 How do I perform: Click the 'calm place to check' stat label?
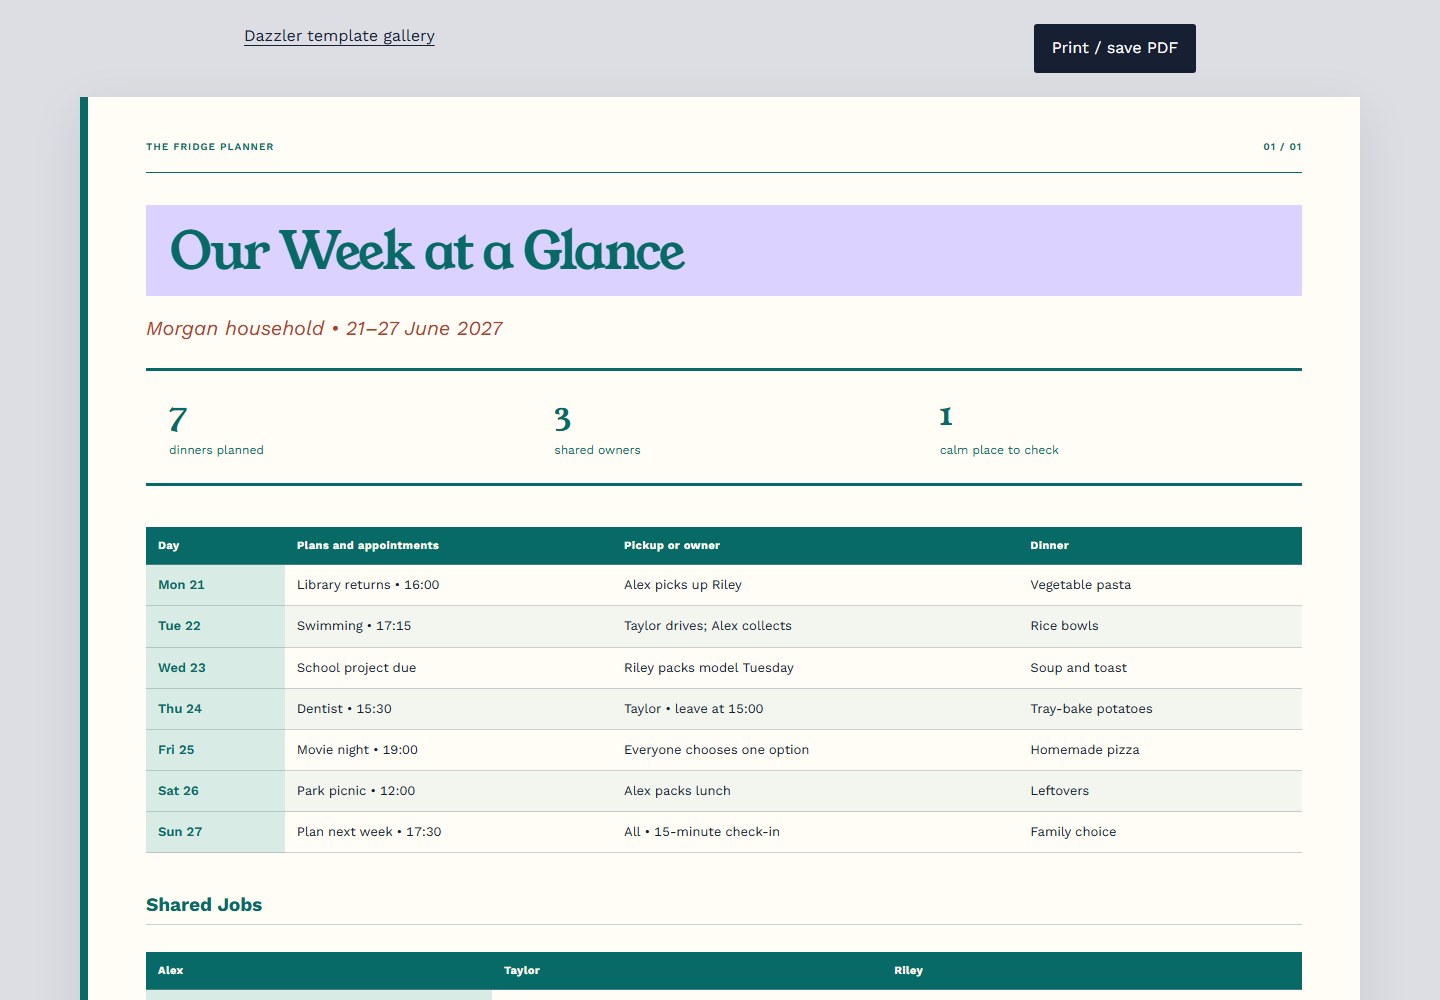click(x=999, y=450)
